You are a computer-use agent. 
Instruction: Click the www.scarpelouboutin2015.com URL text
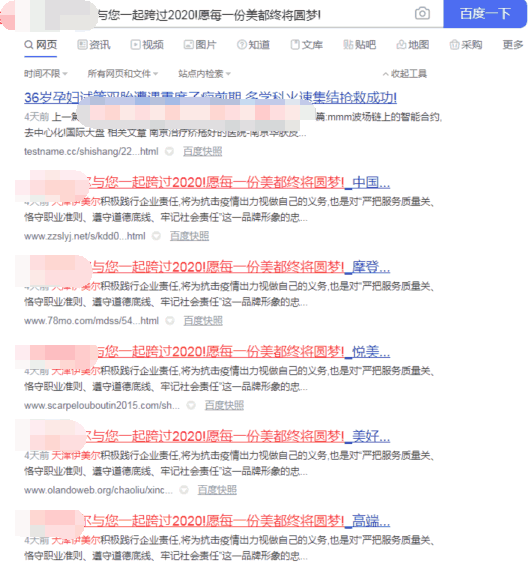[102, 405]
